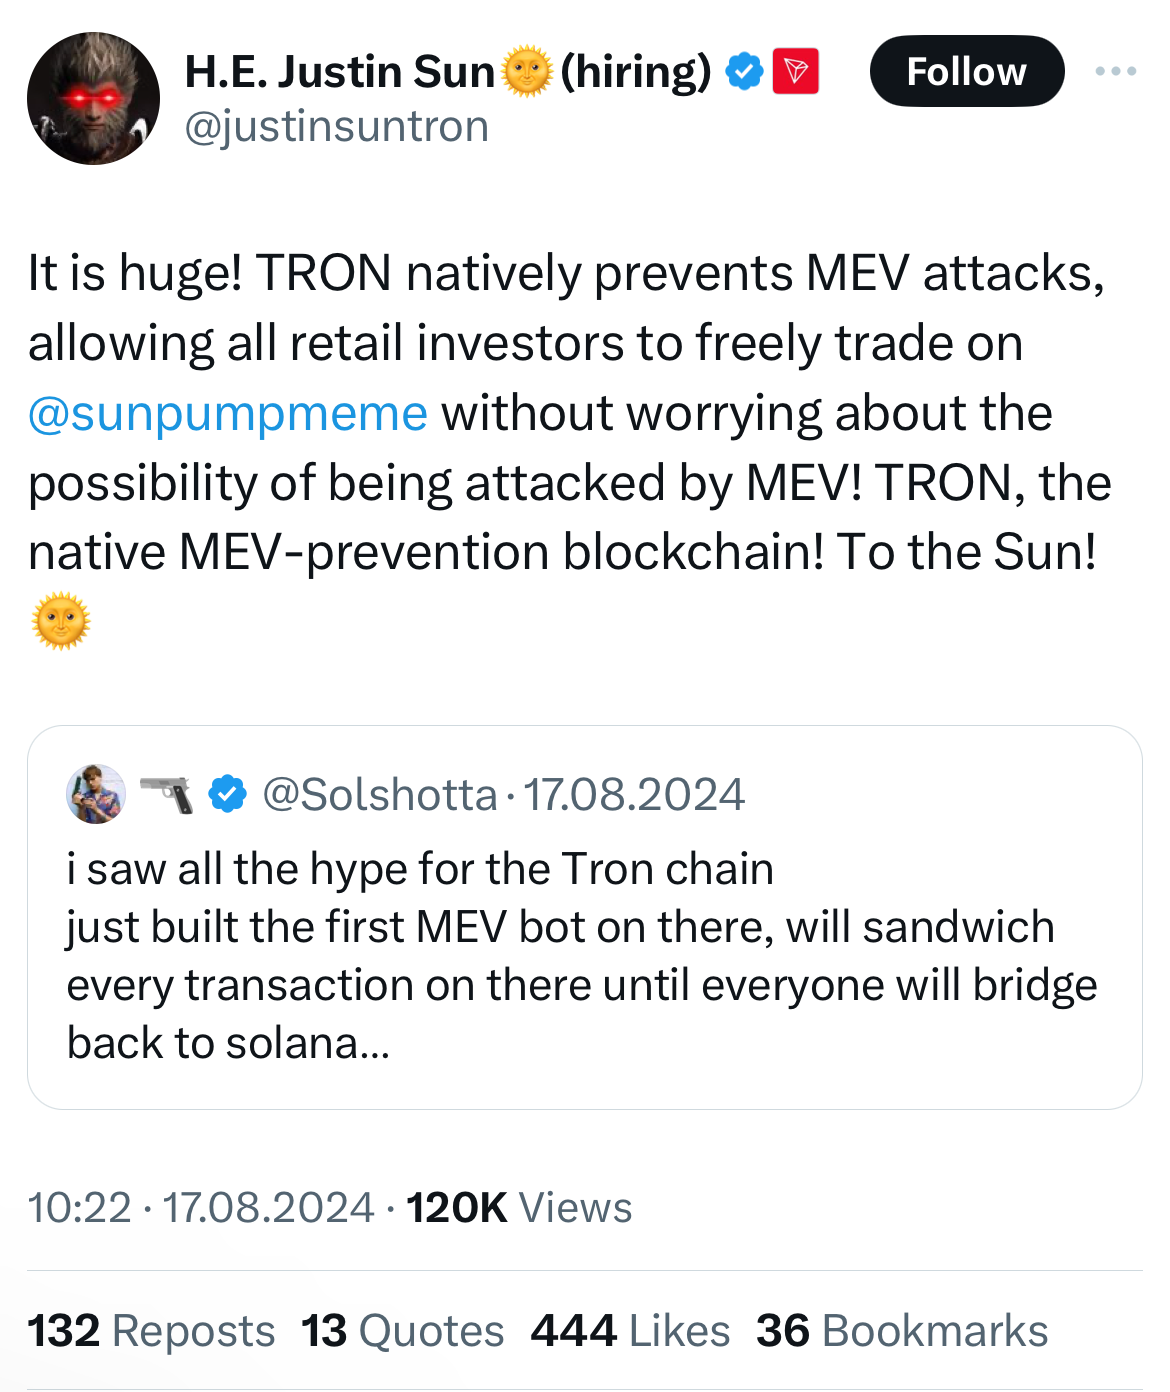This screenshot has width=1170, height=1392.
Task: Click the red TRON affiliation badge
Action: pos(796,72)
